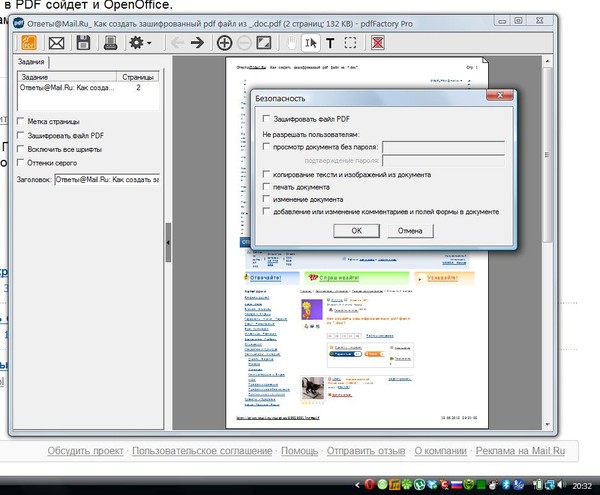Click the Задание column header

coord(67,77)
